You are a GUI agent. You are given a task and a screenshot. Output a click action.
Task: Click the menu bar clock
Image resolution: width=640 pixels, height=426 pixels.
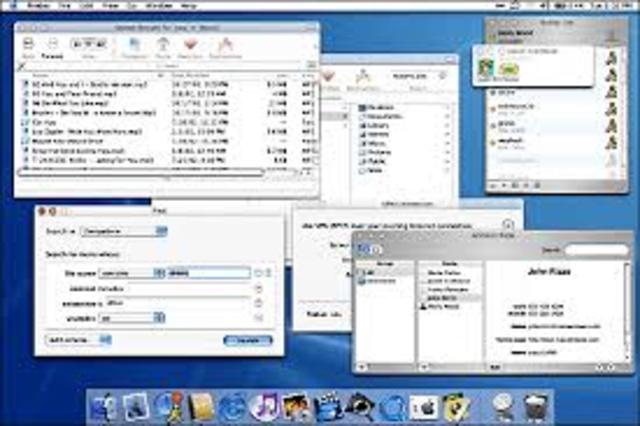612,5
